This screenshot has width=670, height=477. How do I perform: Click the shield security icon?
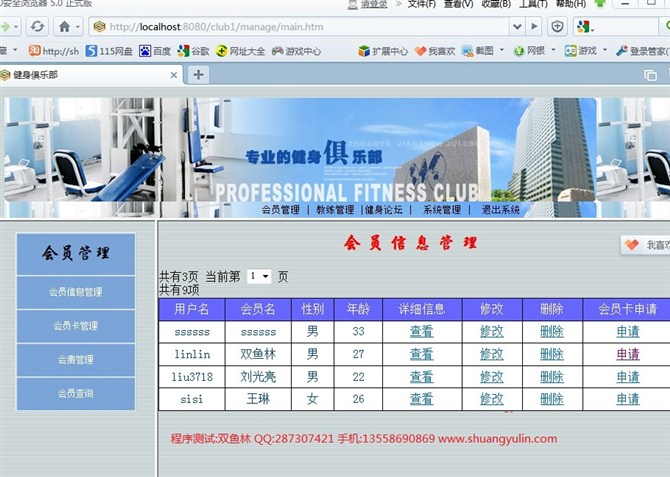[558, 26]
